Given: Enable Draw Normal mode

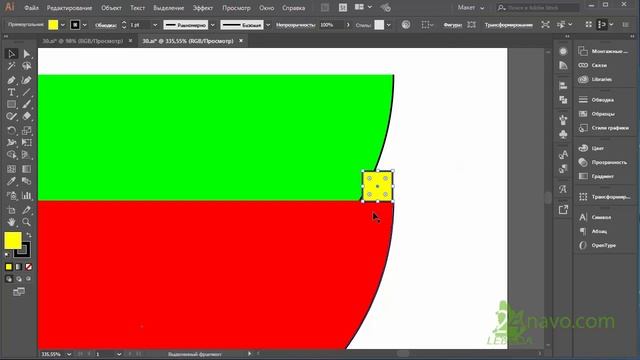Looking at the screenshot, I should click(x=9, y=279).
